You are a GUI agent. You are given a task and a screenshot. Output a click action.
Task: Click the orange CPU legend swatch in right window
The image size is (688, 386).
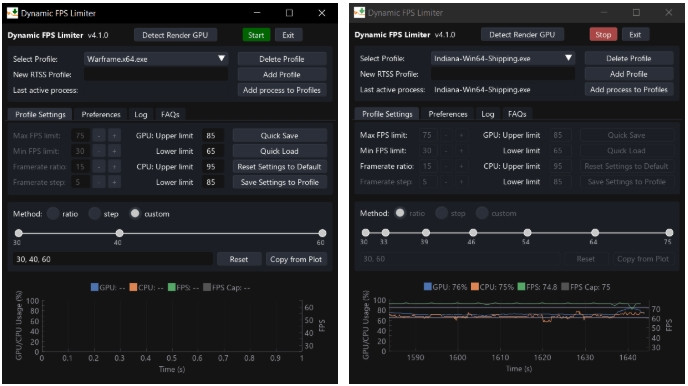475,287
